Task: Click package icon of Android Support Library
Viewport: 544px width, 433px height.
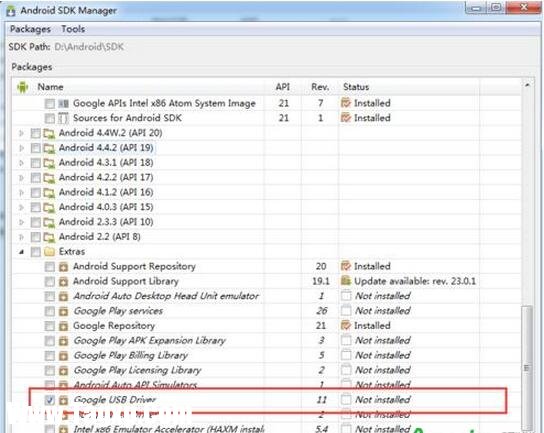Action: [x=63, y=281]
